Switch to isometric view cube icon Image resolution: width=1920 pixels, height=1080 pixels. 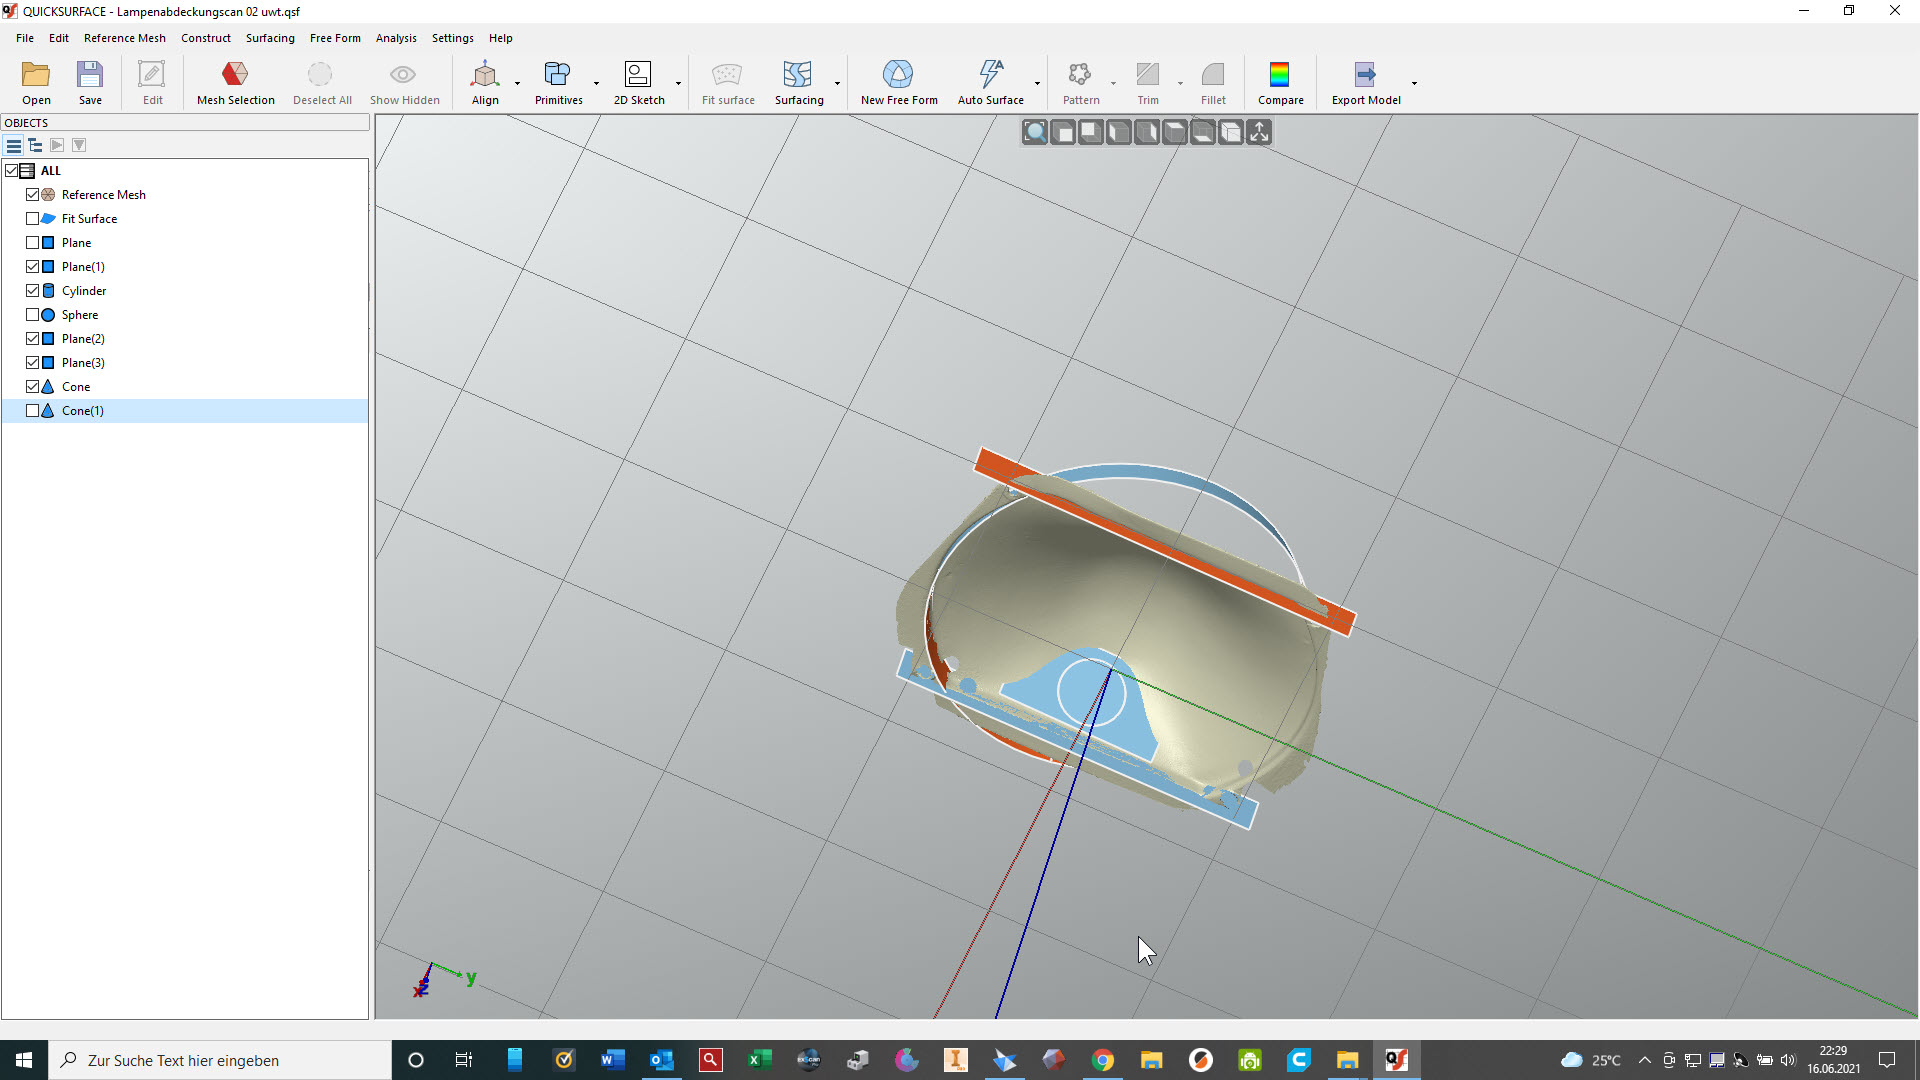pos(1231,132)
